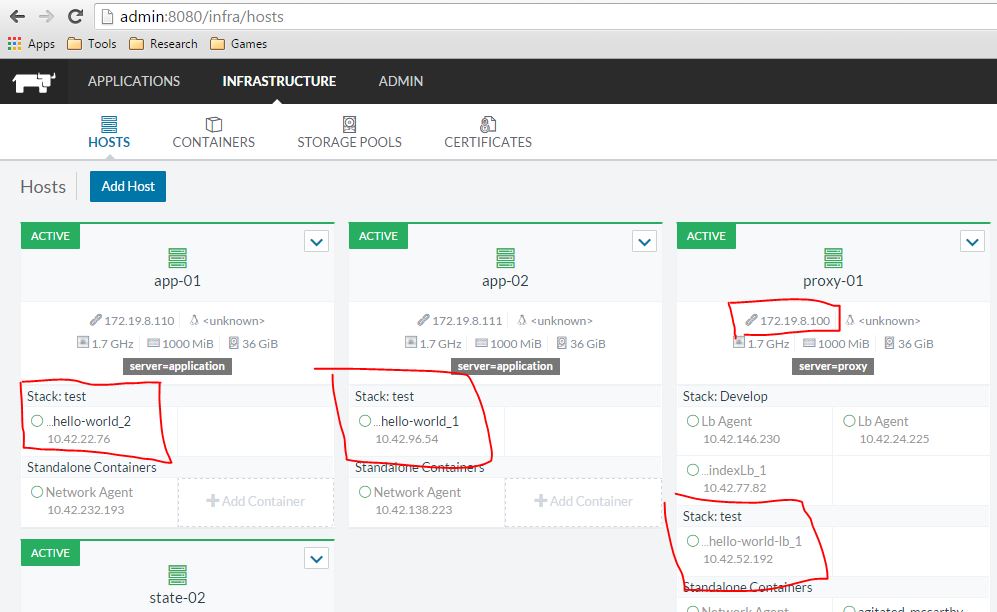Click the proxy-01 host server icon

tap(833, 258)
